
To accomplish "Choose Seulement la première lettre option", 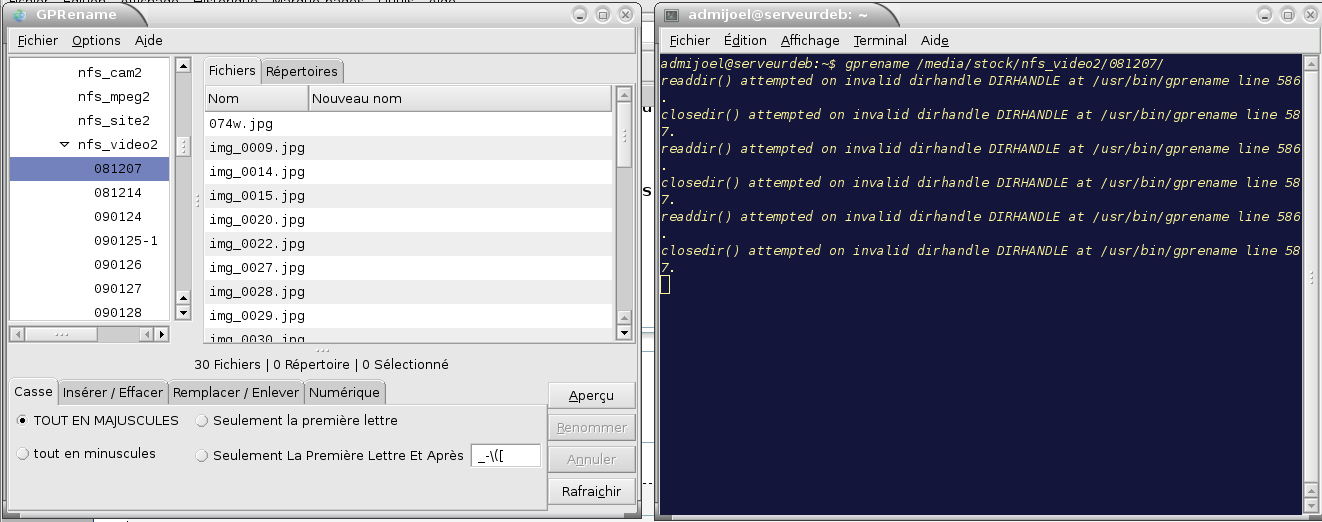I will tap(202, 421).
